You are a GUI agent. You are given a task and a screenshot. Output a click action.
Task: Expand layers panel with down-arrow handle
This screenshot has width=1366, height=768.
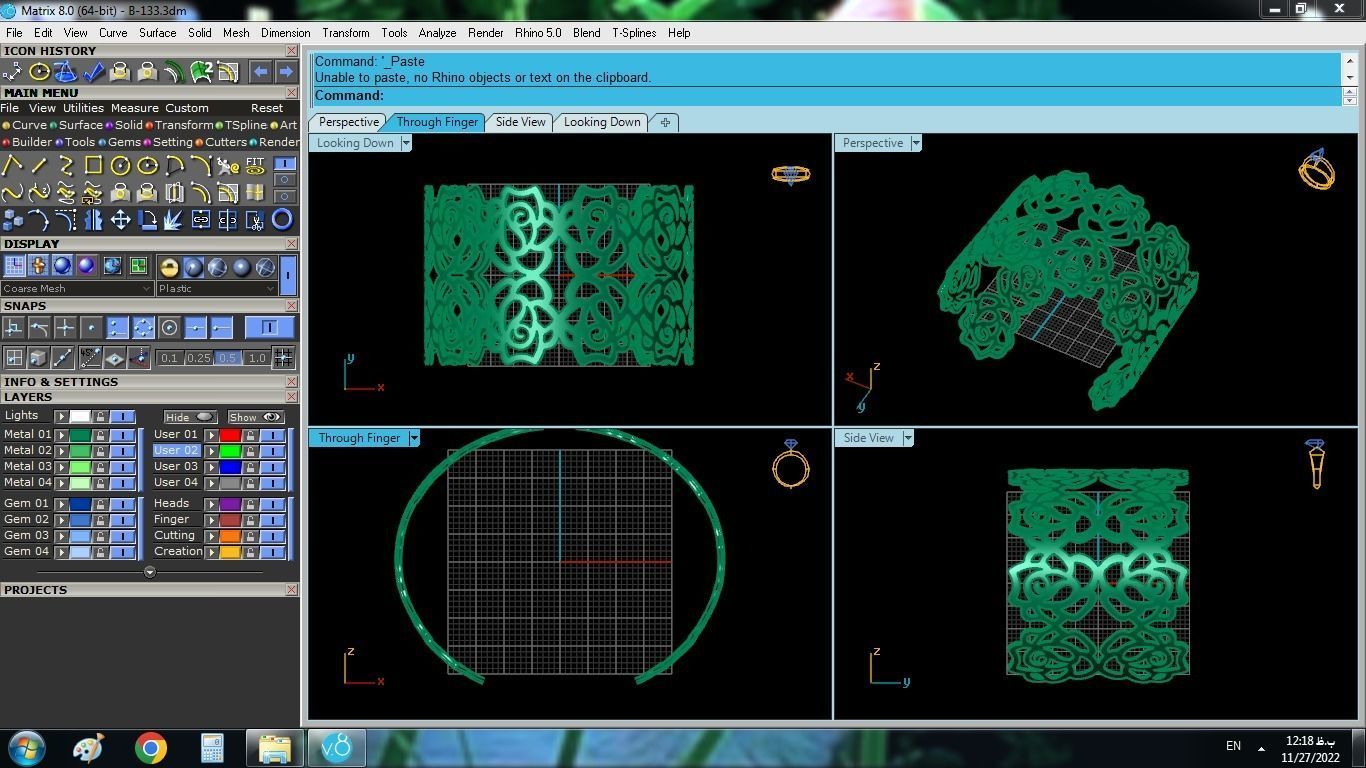coord(150,572)
